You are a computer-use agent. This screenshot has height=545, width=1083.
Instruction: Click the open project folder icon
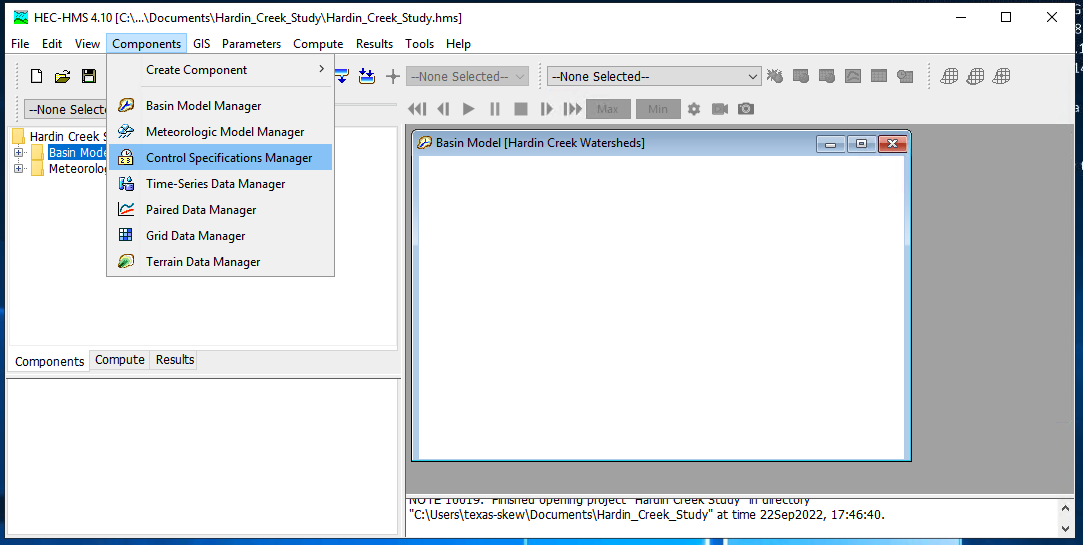[63, 77]
